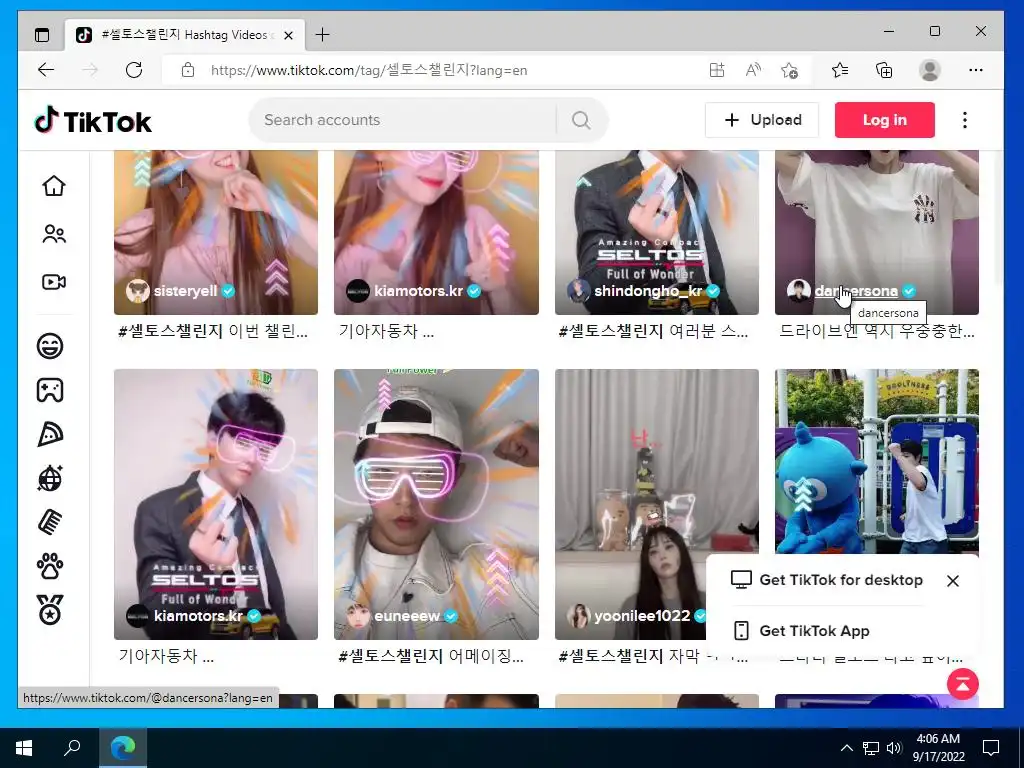Click the Log in button

(x=884, y=120)
